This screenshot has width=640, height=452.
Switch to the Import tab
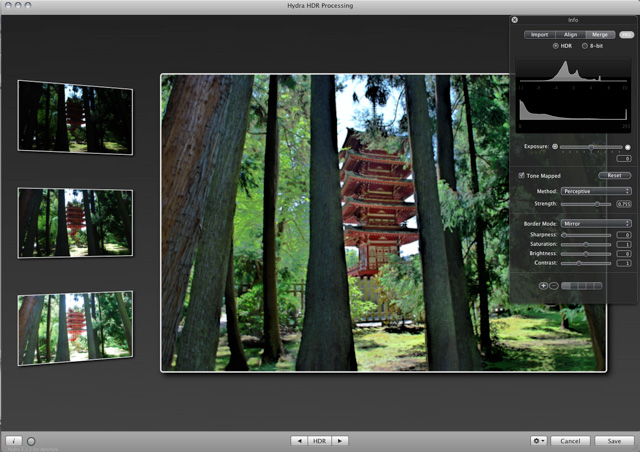(540, 34)
